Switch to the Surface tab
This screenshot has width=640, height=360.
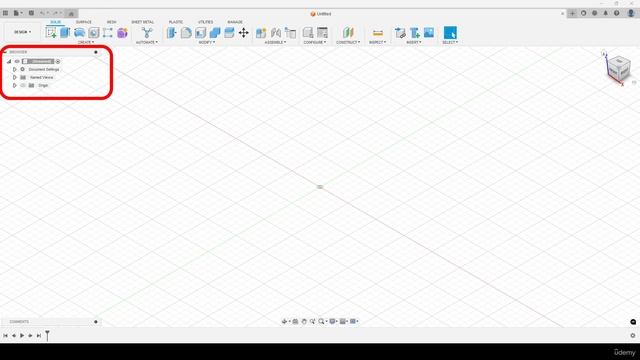point(84,22)
